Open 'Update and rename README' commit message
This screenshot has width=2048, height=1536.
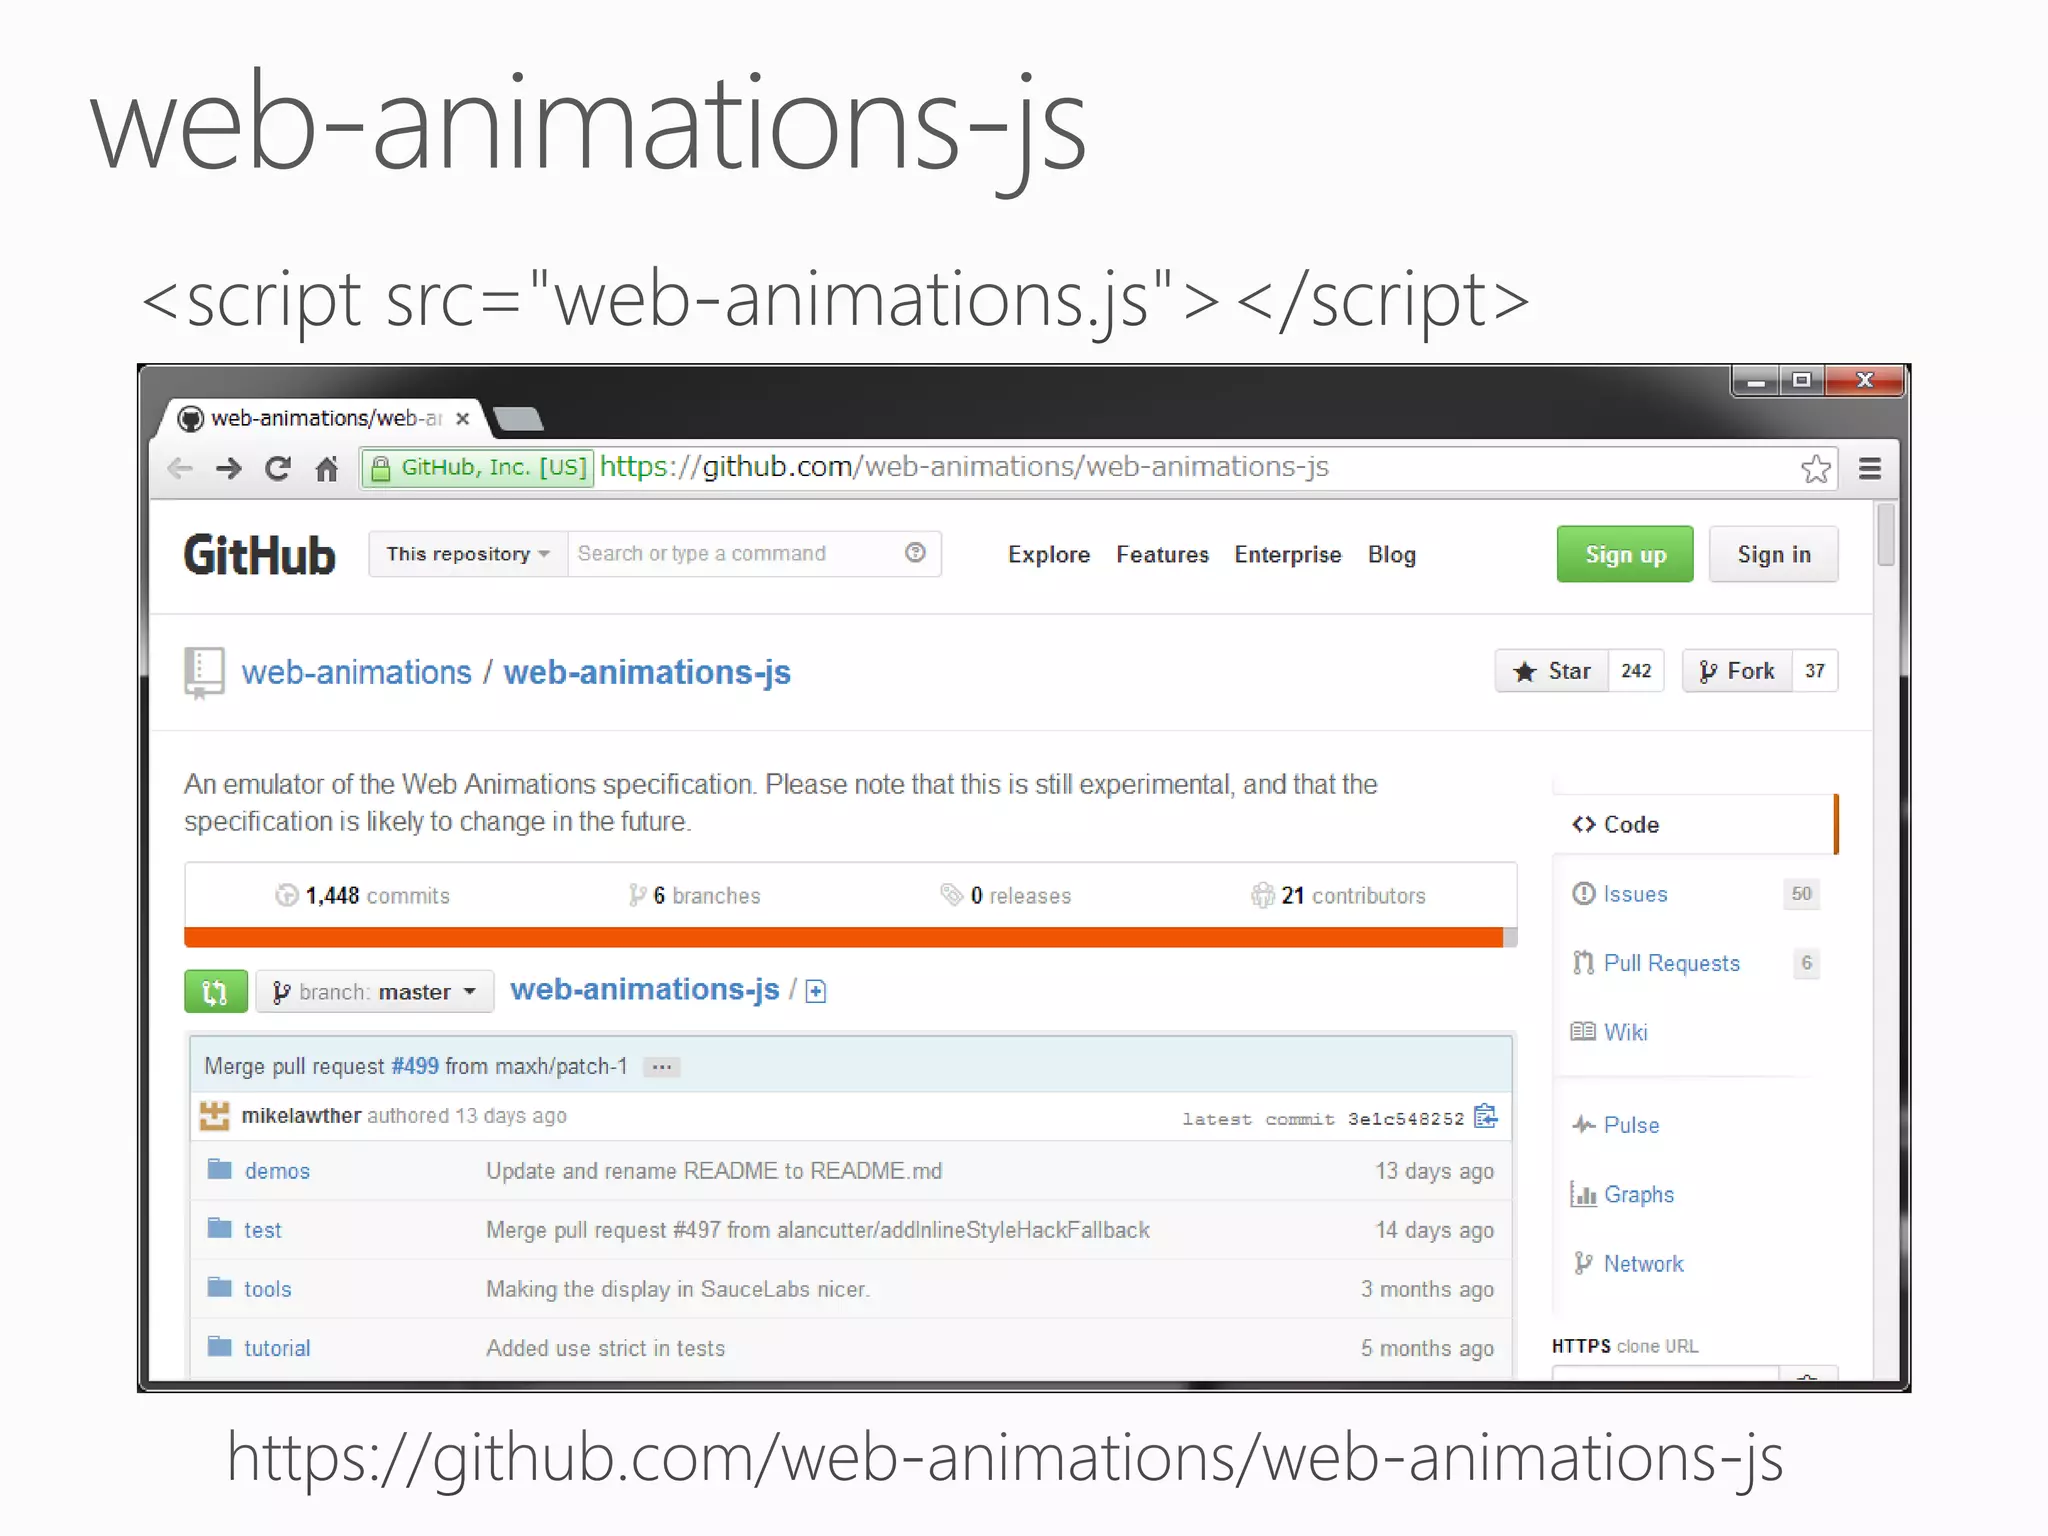coord(714,1171)
